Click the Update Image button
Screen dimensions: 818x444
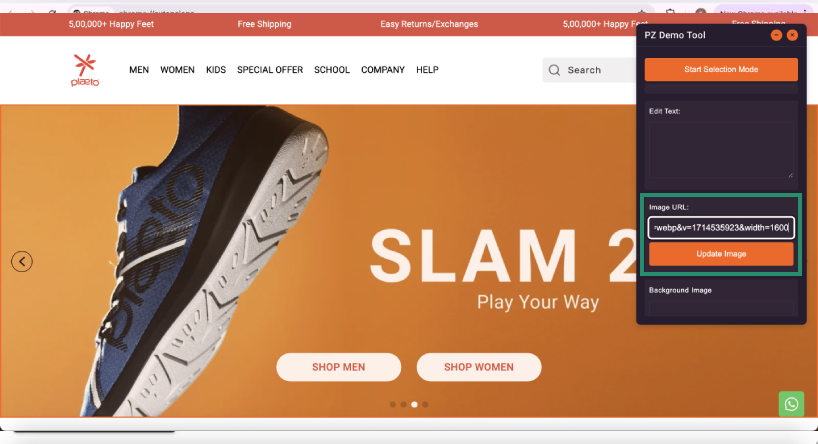(x=721, y=254)
